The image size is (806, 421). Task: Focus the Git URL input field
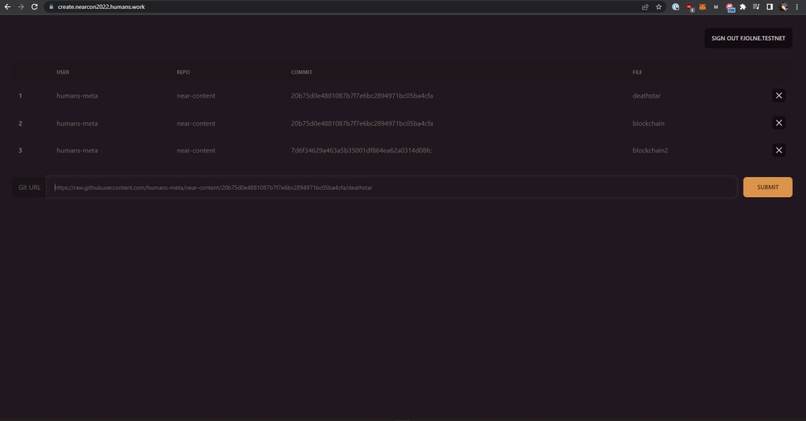(392, 187)
